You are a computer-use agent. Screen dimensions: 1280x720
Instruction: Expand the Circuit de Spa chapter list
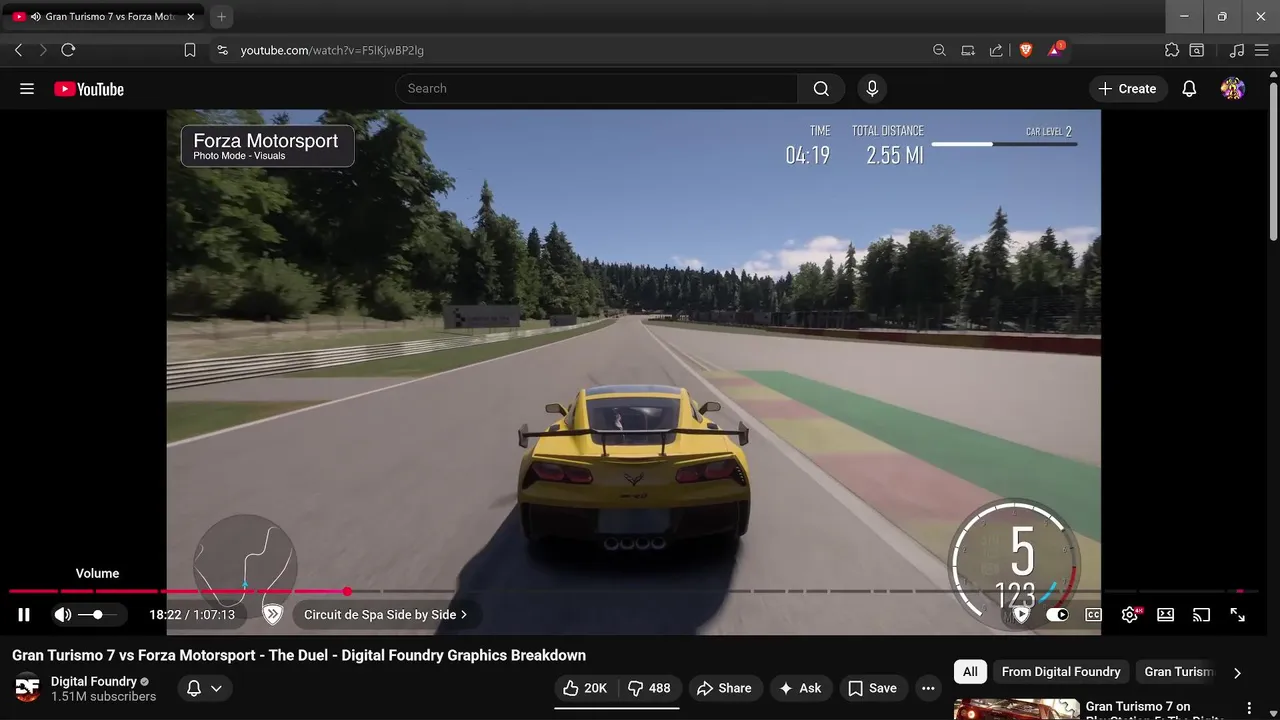pos(385,615)
